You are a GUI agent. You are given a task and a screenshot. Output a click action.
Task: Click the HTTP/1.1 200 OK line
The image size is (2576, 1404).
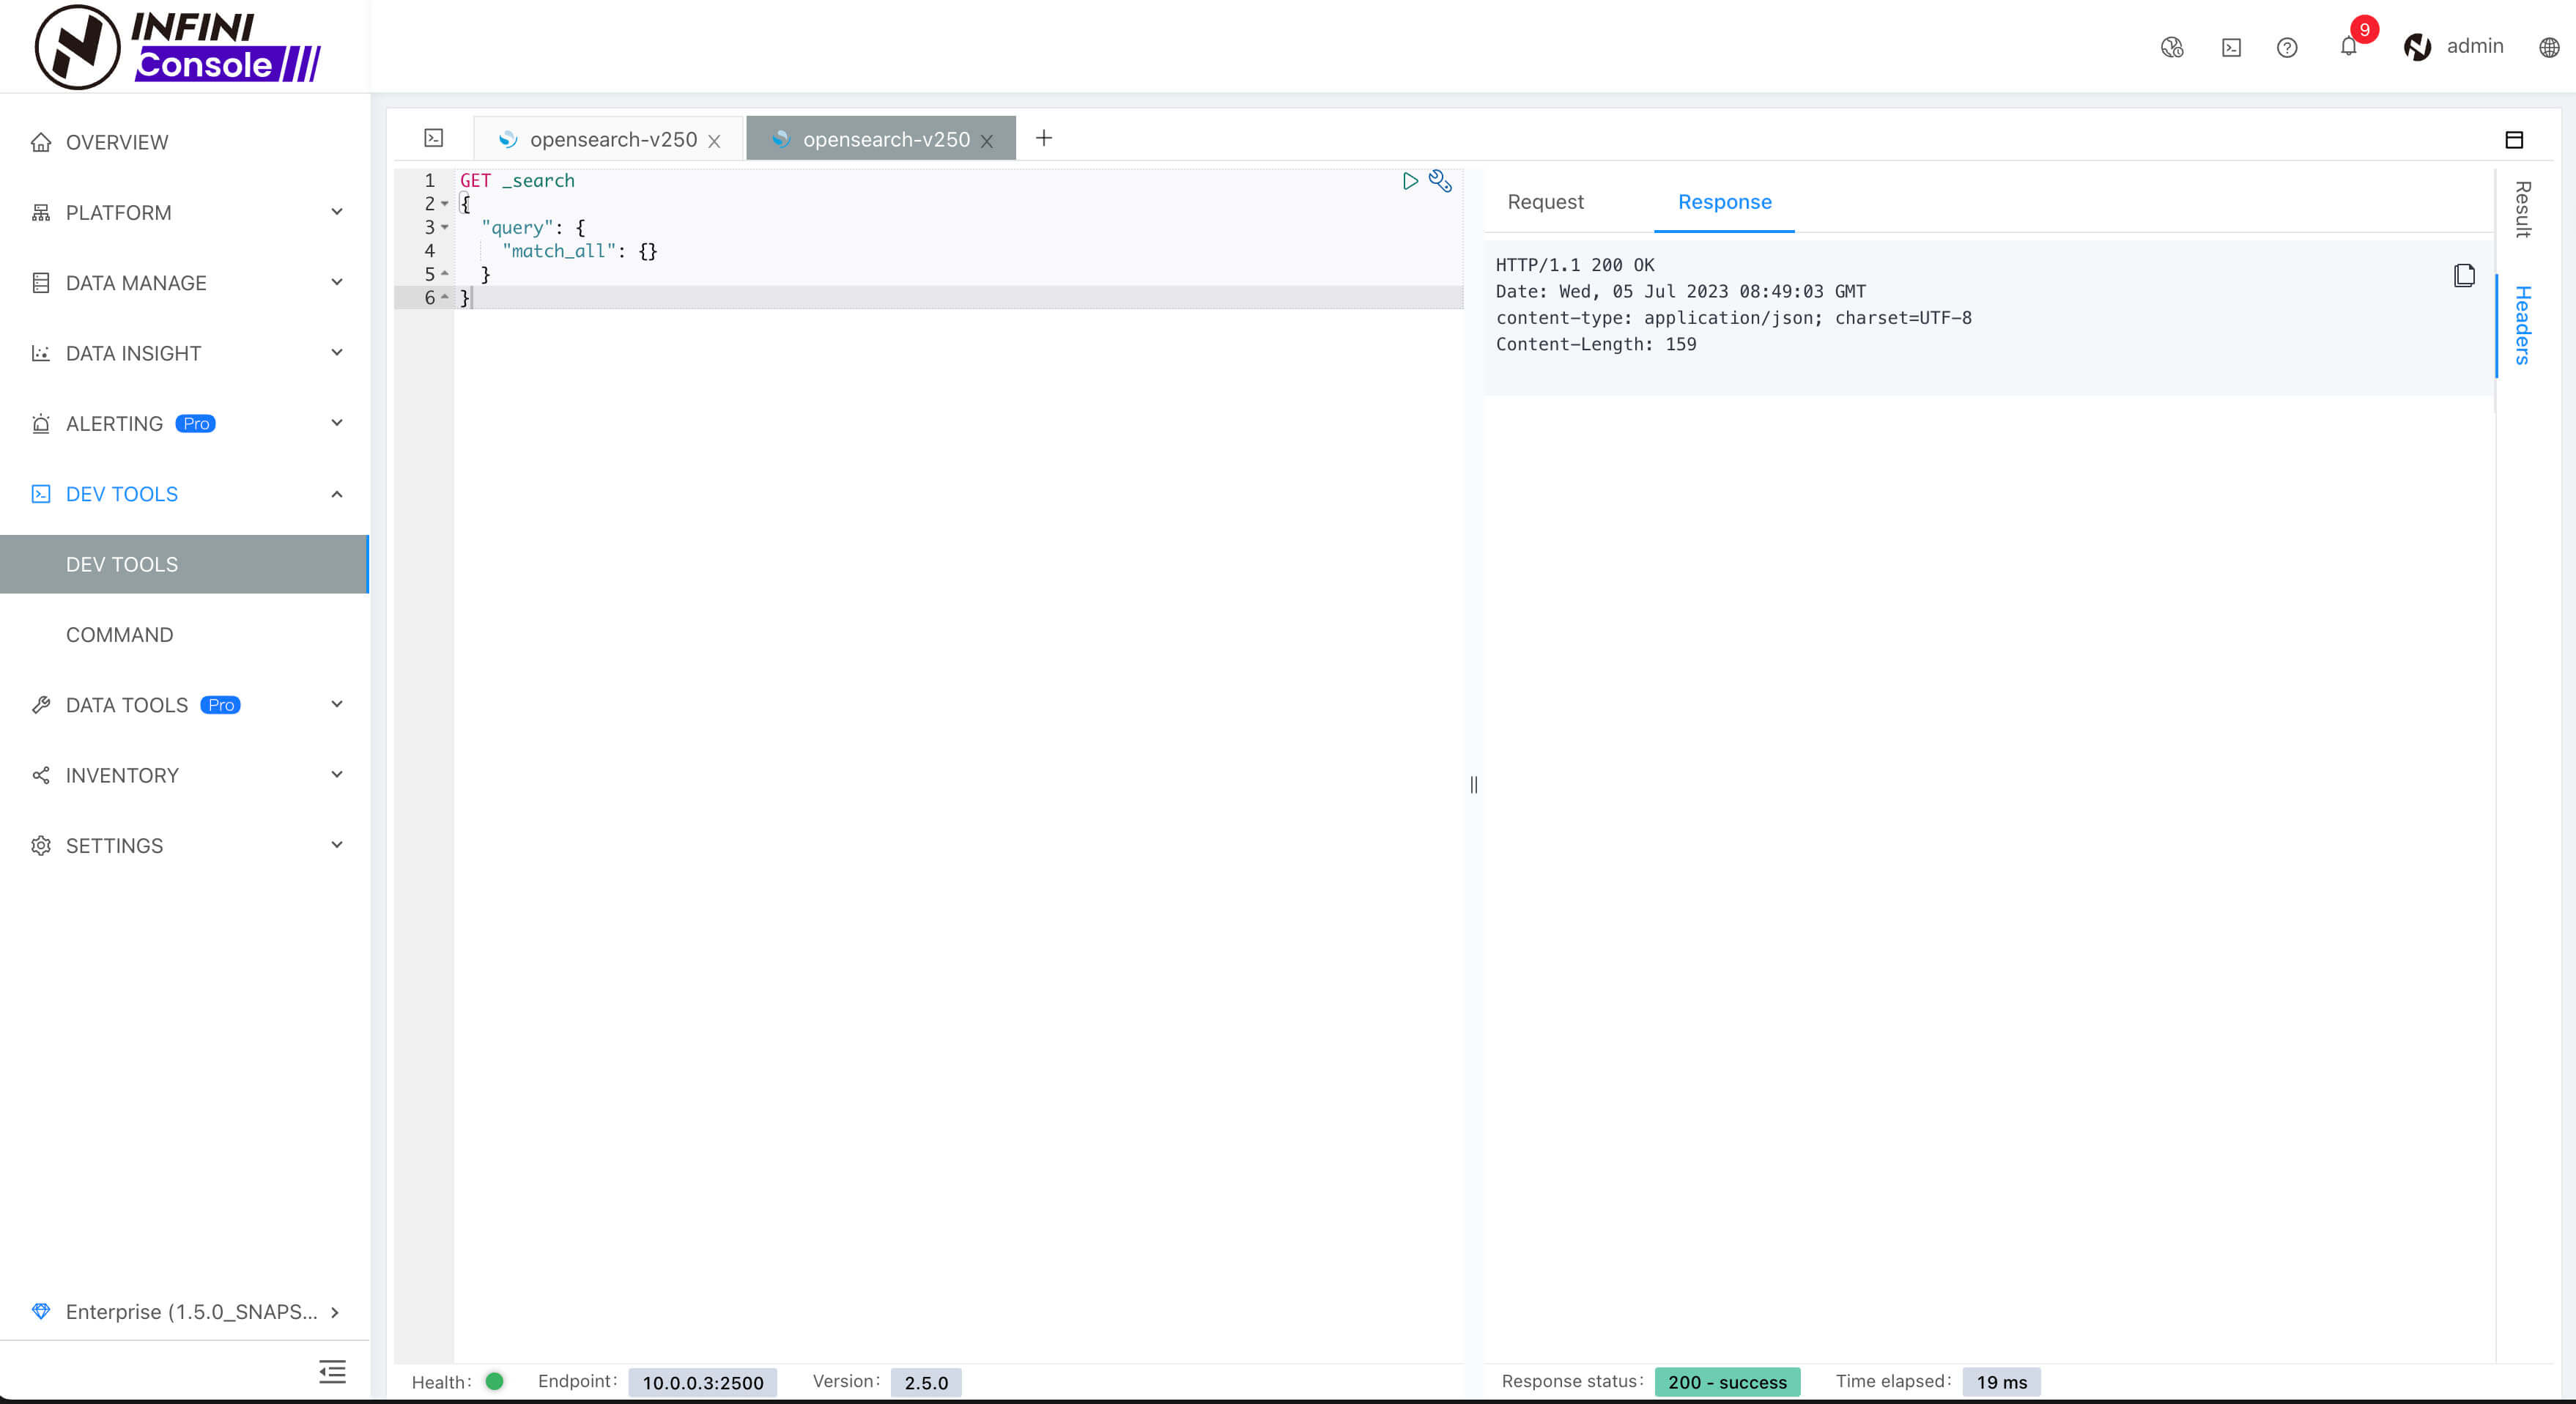(x=1575, y=265)
